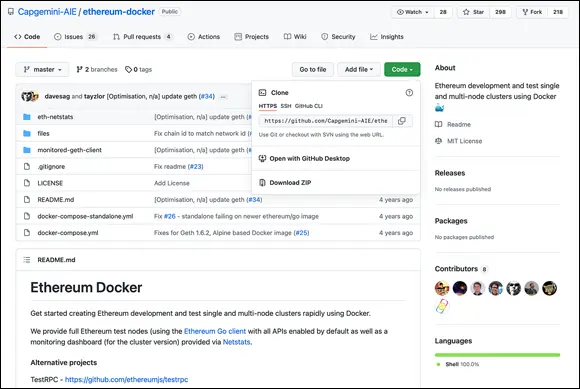
Task: Select the HTTPS clone option
Action: click(268, 106)
